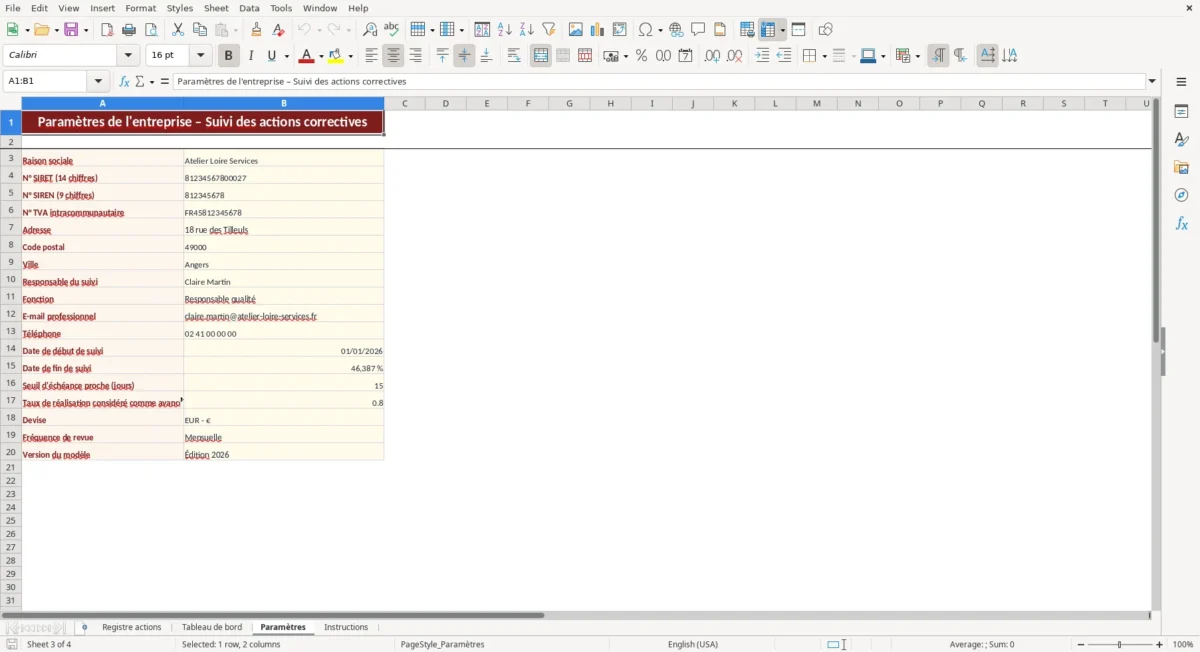Image resolution: width=1200 pixels, height=652 pixels.
Task: Activate the Clone Formatting paintbrush
Action: coord(257,30)
